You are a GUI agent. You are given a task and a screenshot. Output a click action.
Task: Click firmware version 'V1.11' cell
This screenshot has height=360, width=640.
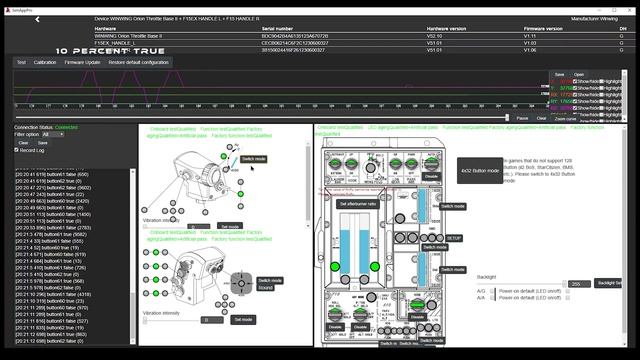pyautogui.click(x=529, y=36)
